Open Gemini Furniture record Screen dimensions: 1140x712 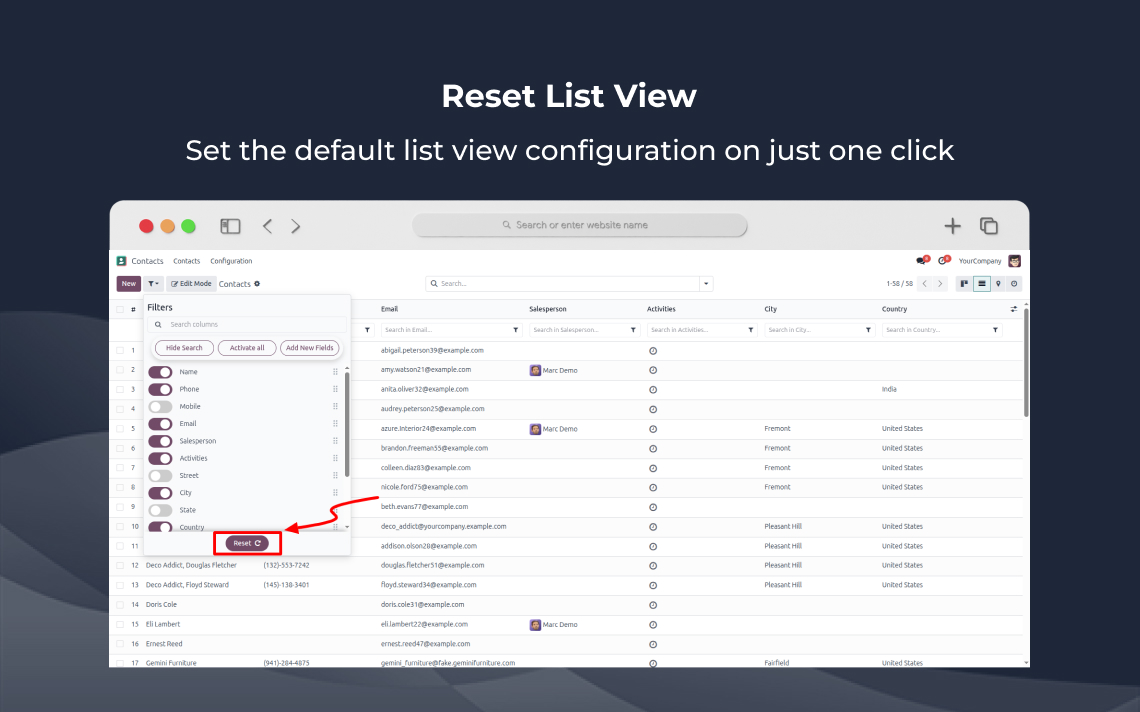(171, 663)
